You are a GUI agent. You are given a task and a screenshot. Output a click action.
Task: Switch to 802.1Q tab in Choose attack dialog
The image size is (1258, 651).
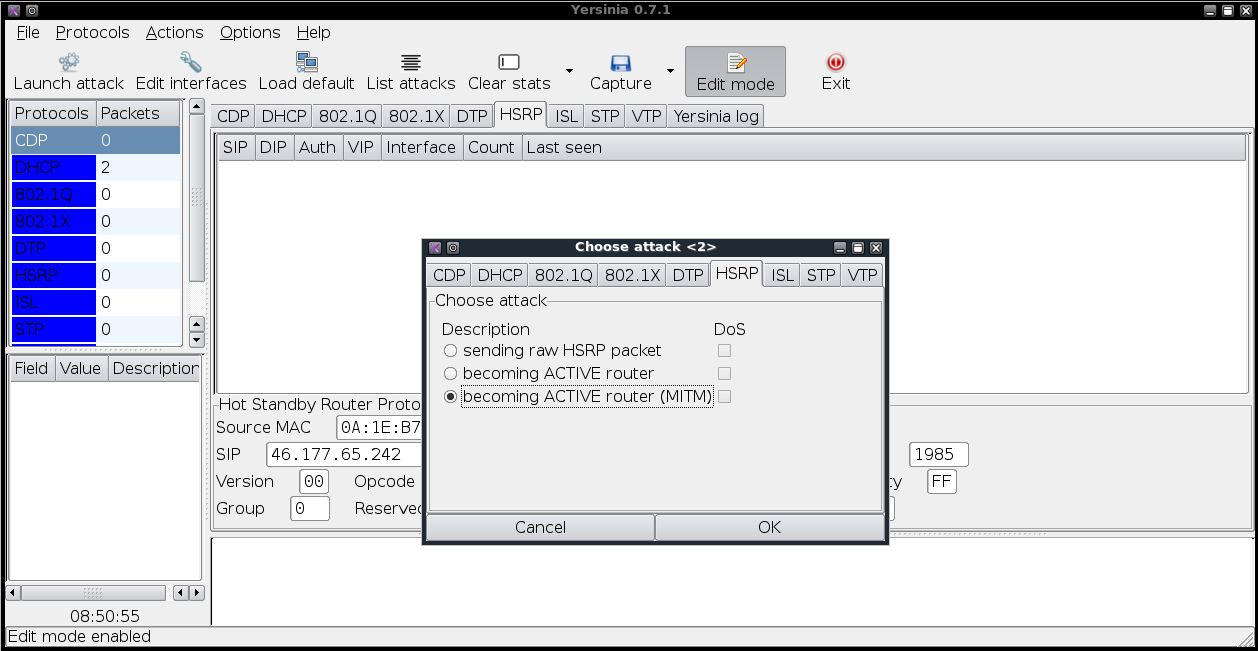(564, 275)
